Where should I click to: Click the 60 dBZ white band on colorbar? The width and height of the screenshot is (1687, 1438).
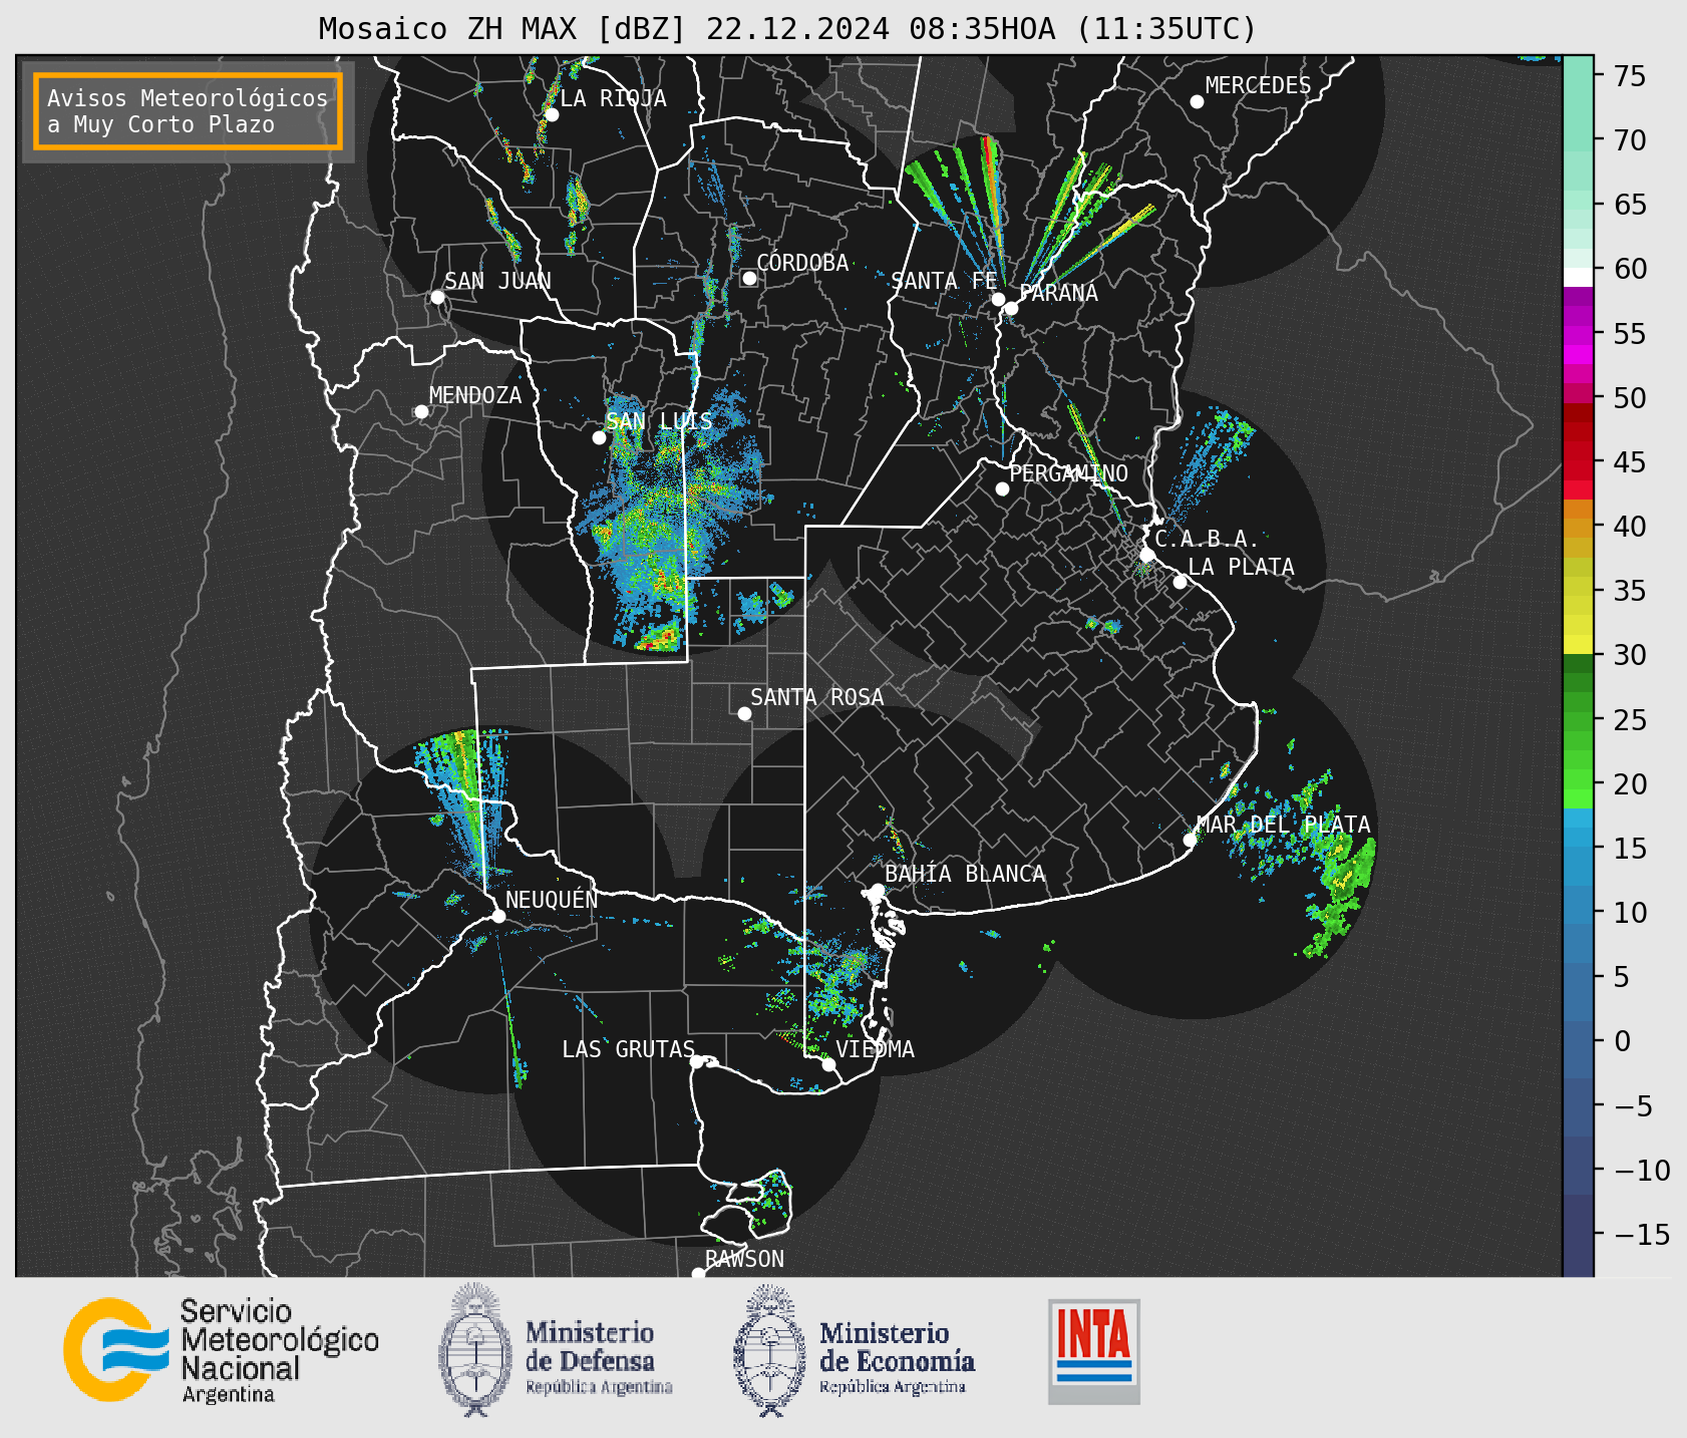1577,276
